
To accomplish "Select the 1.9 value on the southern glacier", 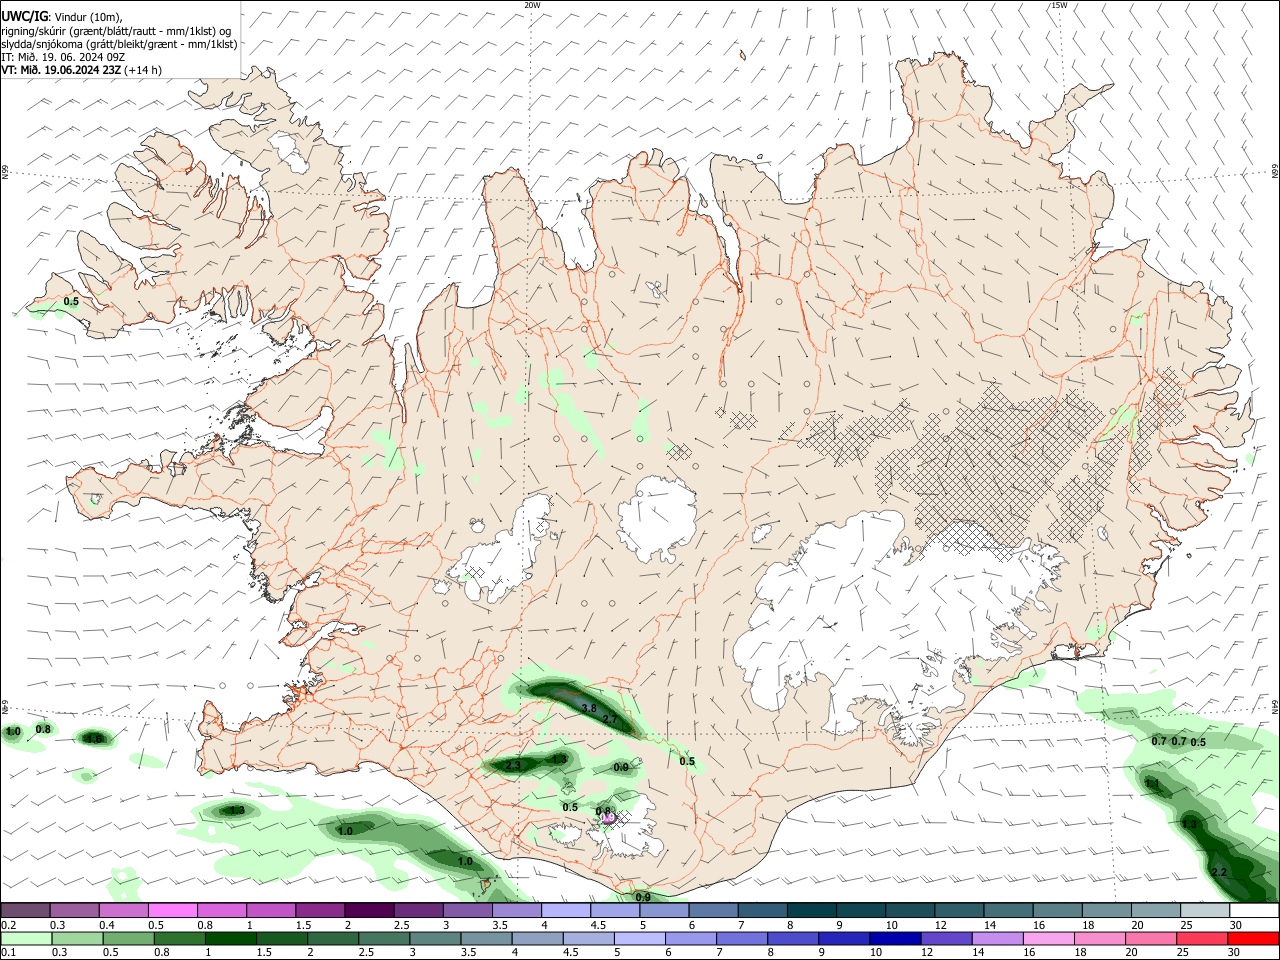I will click(x=608, y=818).
